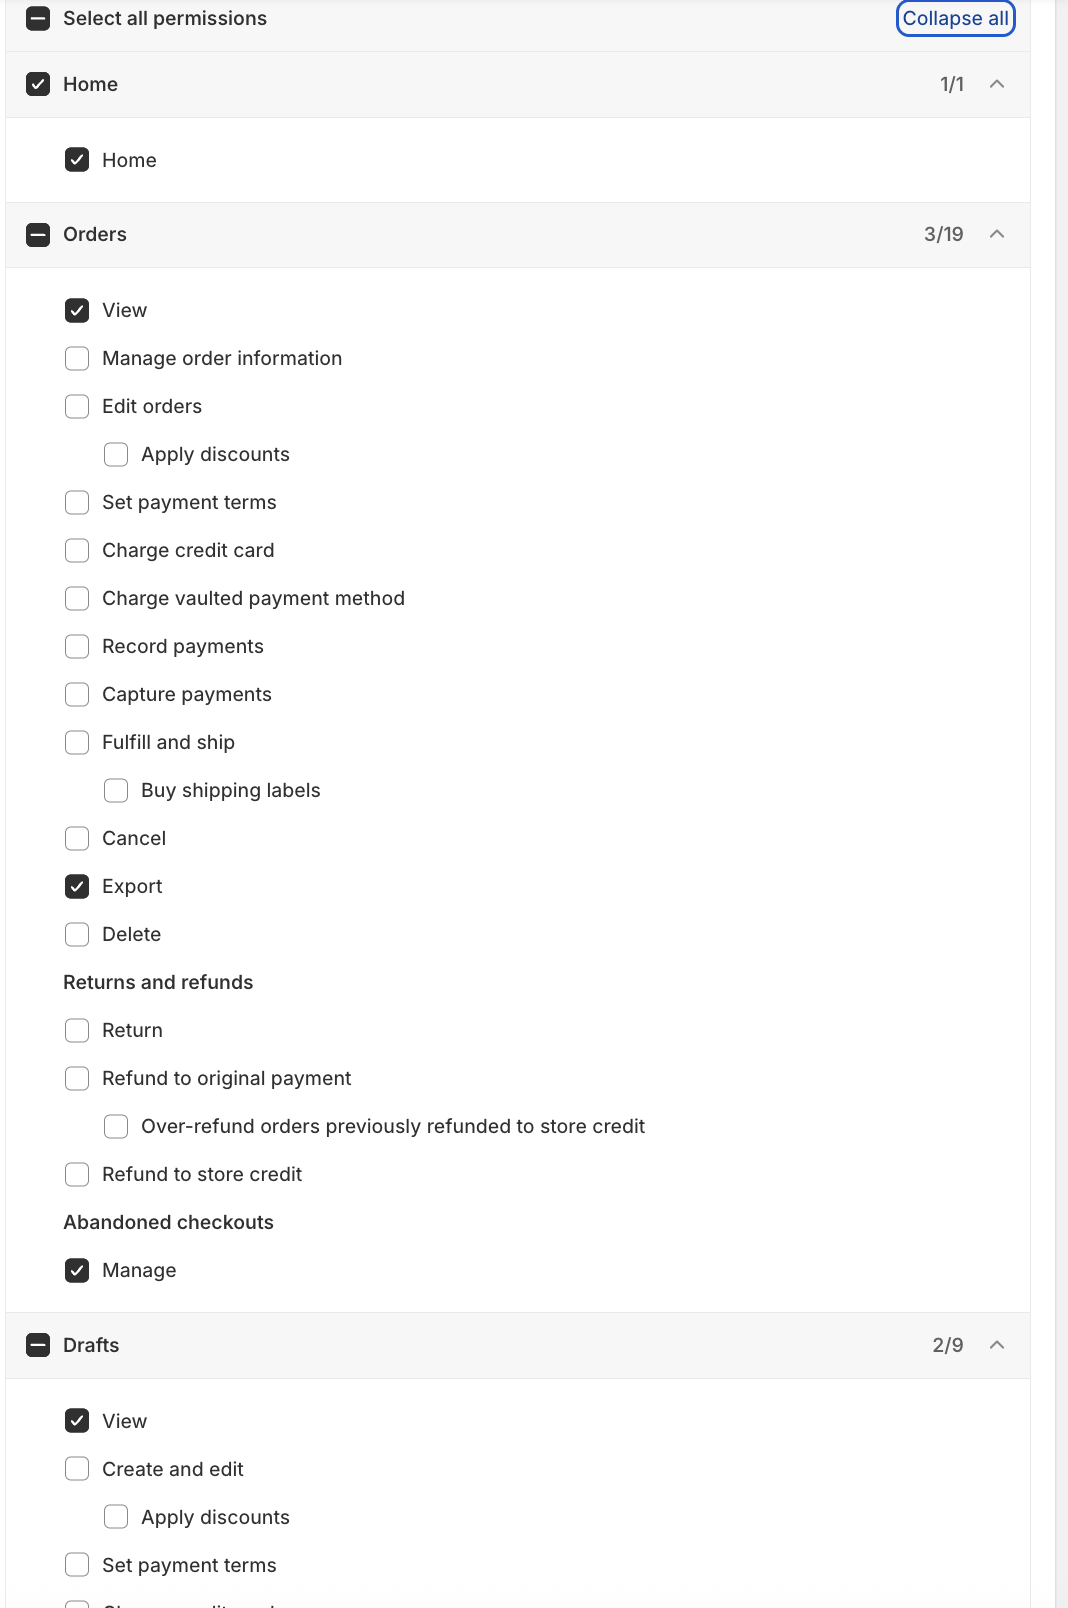Check the Fulfill and ship permission
The height and width of the screenshot is (1608, 1068).
tap(77, 742)
